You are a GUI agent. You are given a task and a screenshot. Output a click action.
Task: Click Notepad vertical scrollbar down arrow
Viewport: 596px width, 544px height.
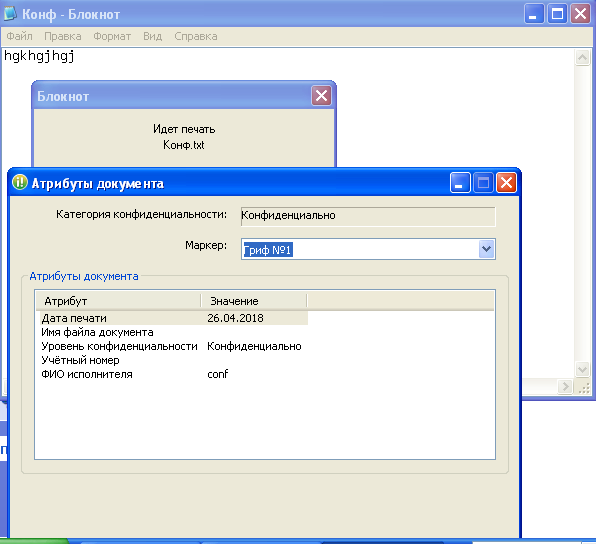(582, 369)
